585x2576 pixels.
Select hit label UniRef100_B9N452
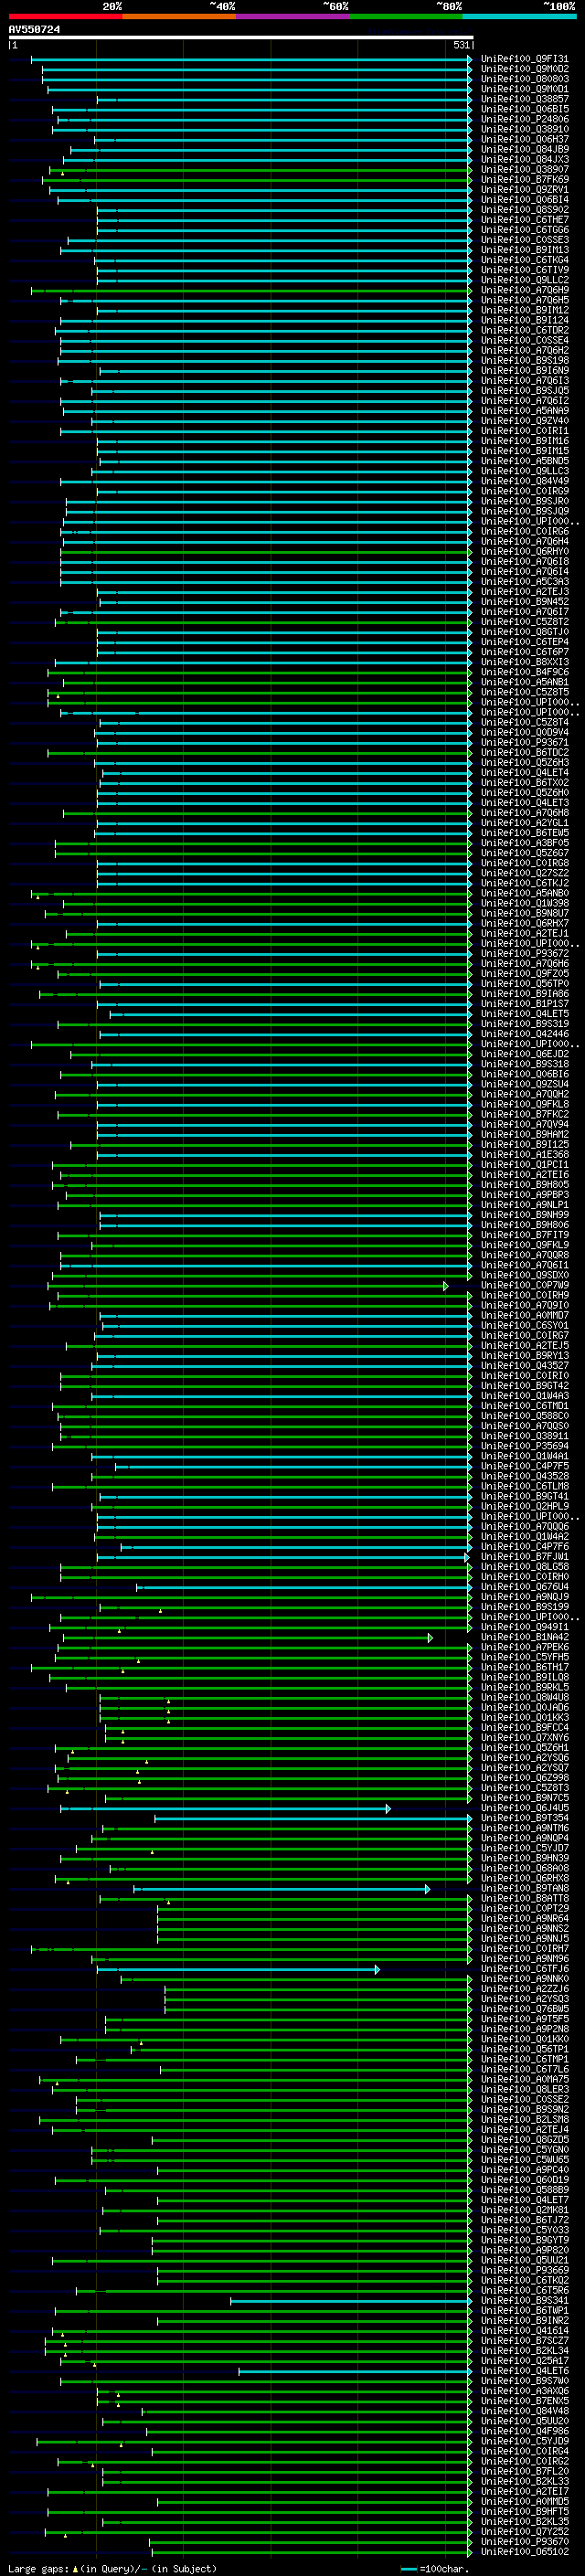[x=525, y=602]
